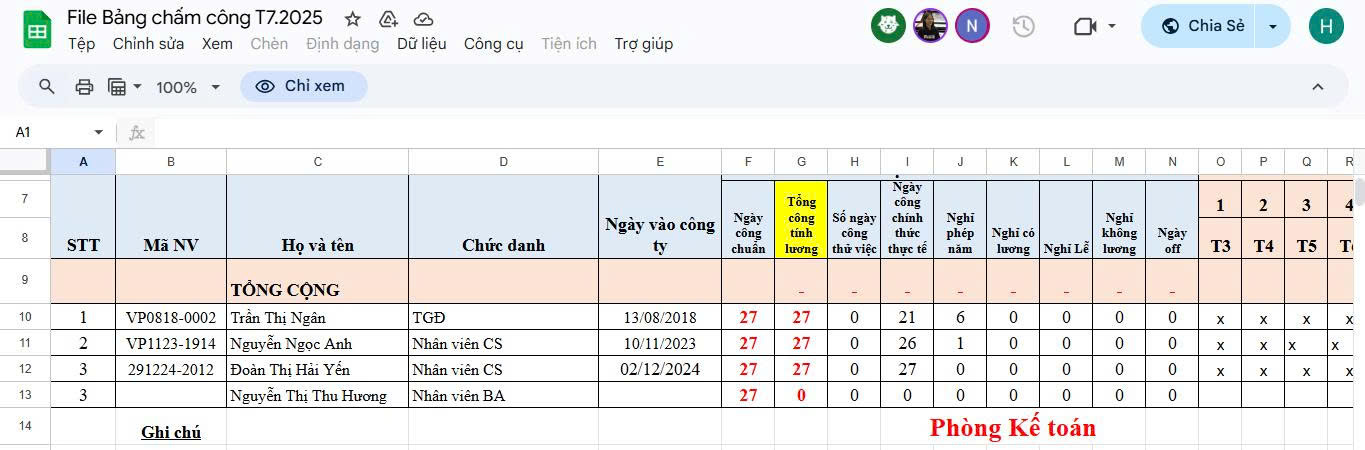Viewport: 1365px width, 450px height.
Task: Star the file Bảng chấm công
Action: [x=353, y=19]
